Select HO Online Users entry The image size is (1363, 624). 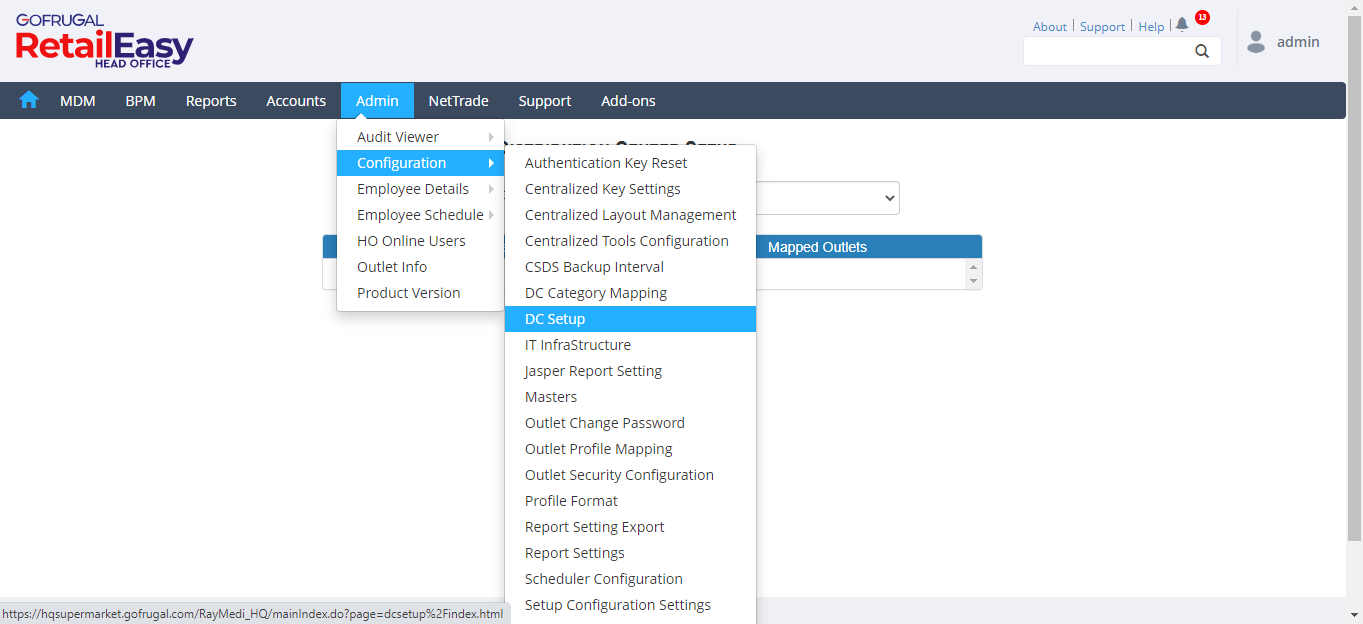tap(411, 241)
